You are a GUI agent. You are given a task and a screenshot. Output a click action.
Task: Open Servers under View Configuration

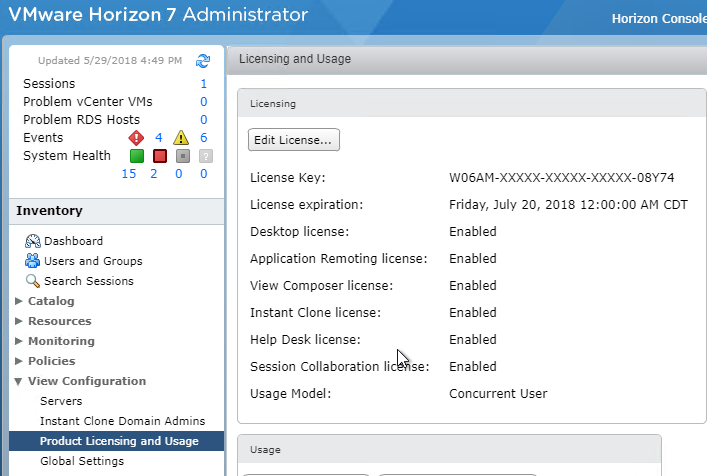(61, 401)
